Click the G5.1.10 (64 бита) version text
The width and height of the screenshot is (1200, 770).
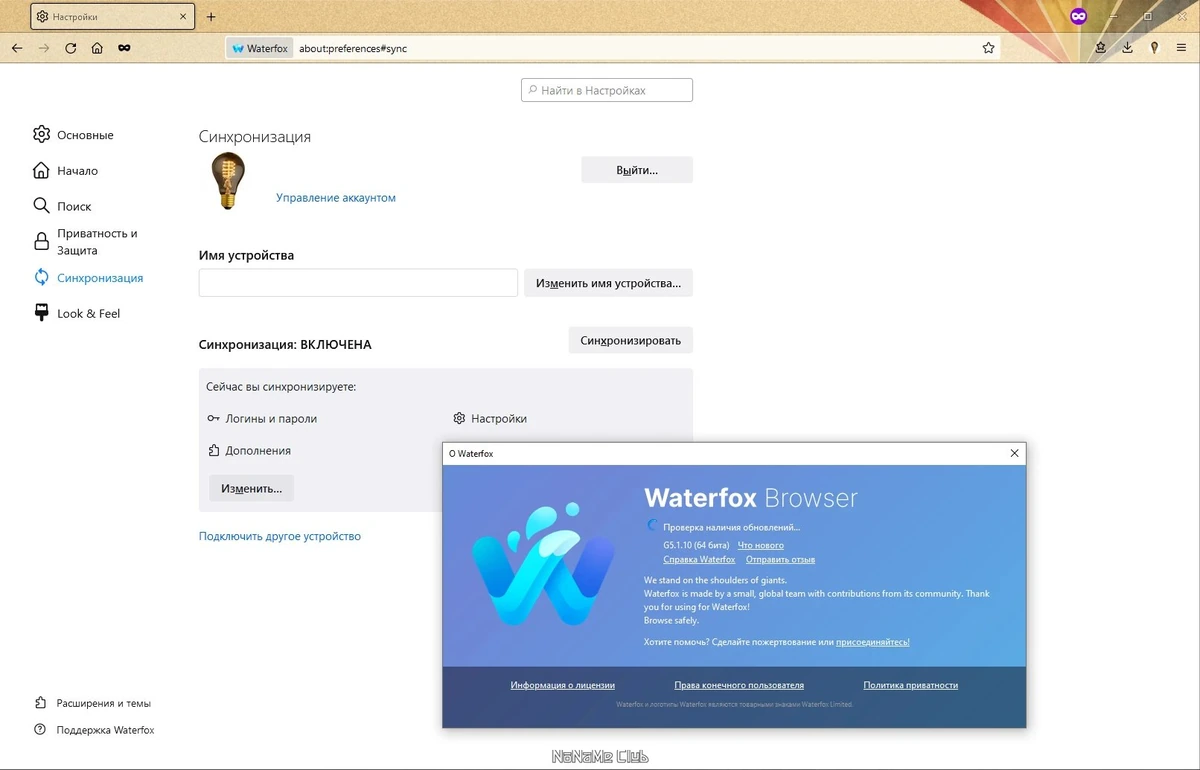click(696, 545)
